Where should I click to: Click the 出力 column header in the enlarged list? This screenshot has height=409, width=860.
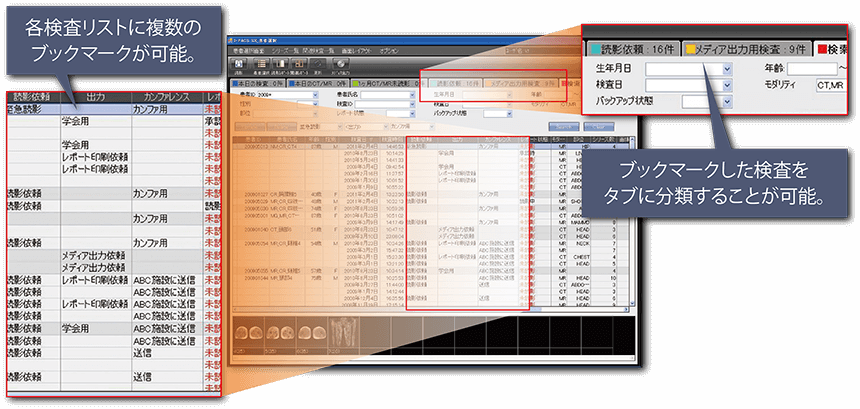click(x=95, y=97)
